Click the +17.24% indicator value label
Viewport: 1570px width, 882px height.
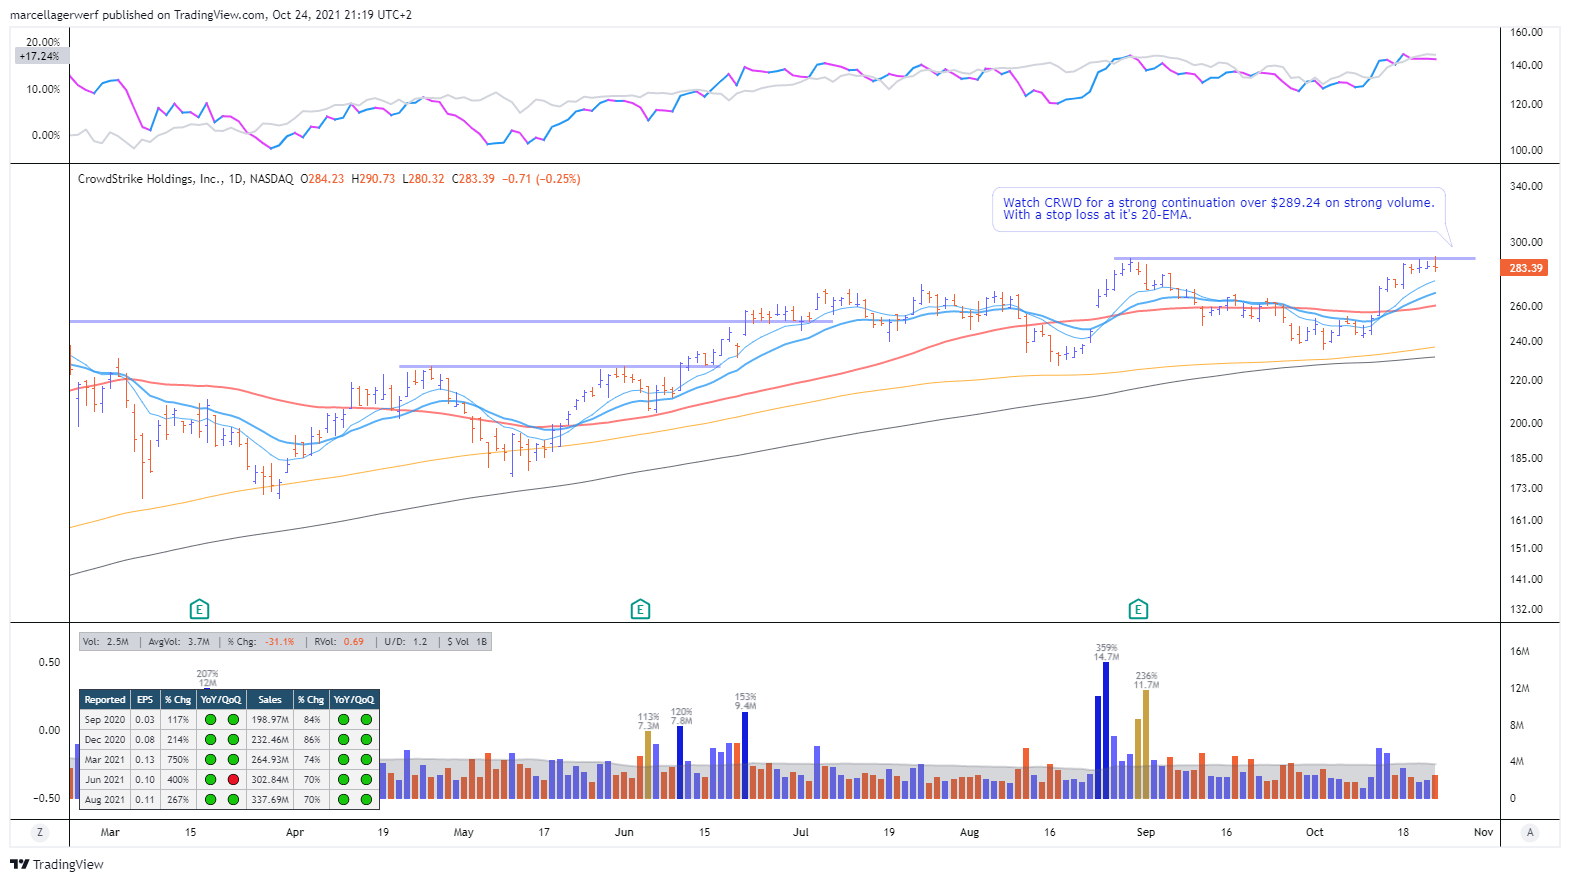tap(40, 56)
